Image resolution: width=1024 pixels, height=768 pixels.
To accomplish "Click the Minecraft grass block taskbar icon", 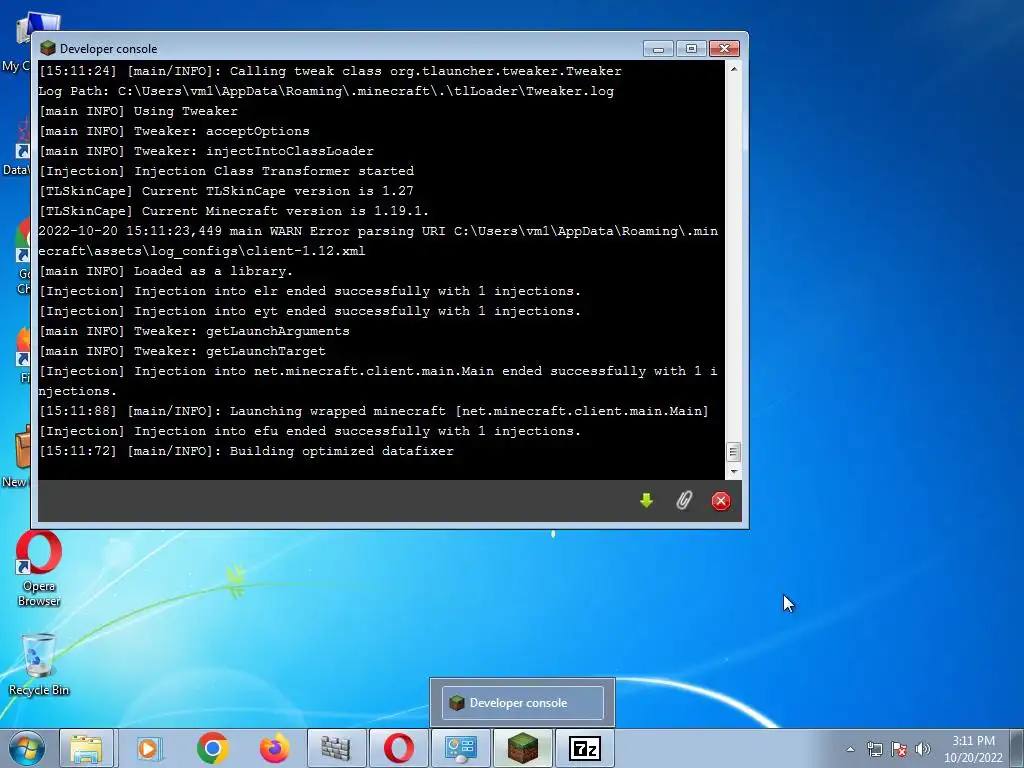I will (x=523, y=748).
